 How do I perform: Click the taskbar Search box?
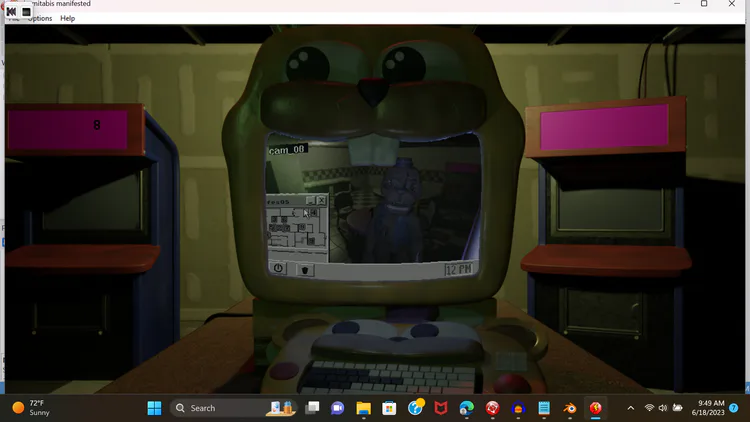234,408
